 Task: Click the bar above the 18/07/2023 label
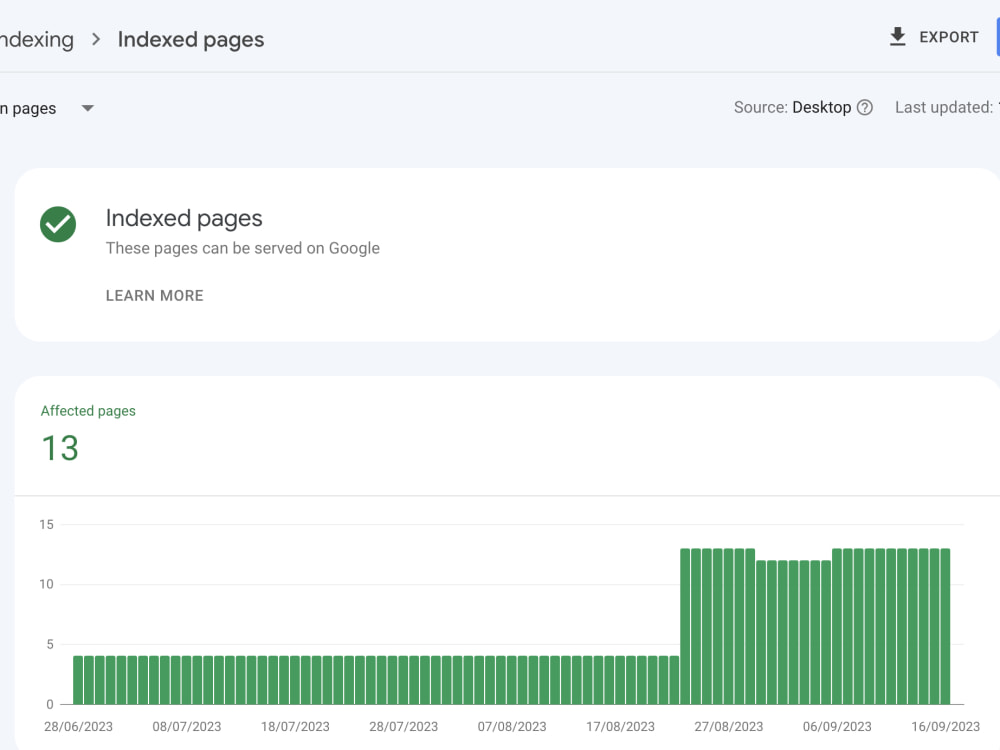[295, 680]
